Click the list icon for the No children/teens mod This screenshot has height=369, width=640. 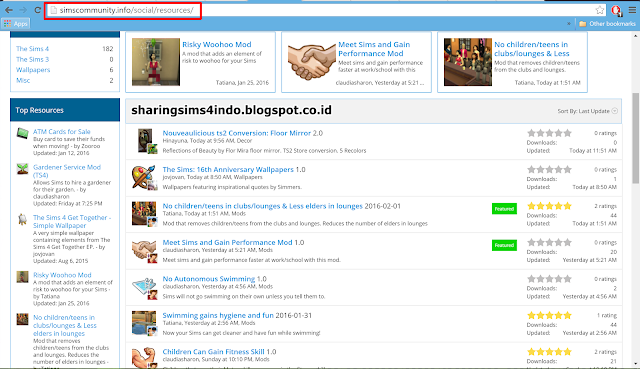tap(144, 214)
